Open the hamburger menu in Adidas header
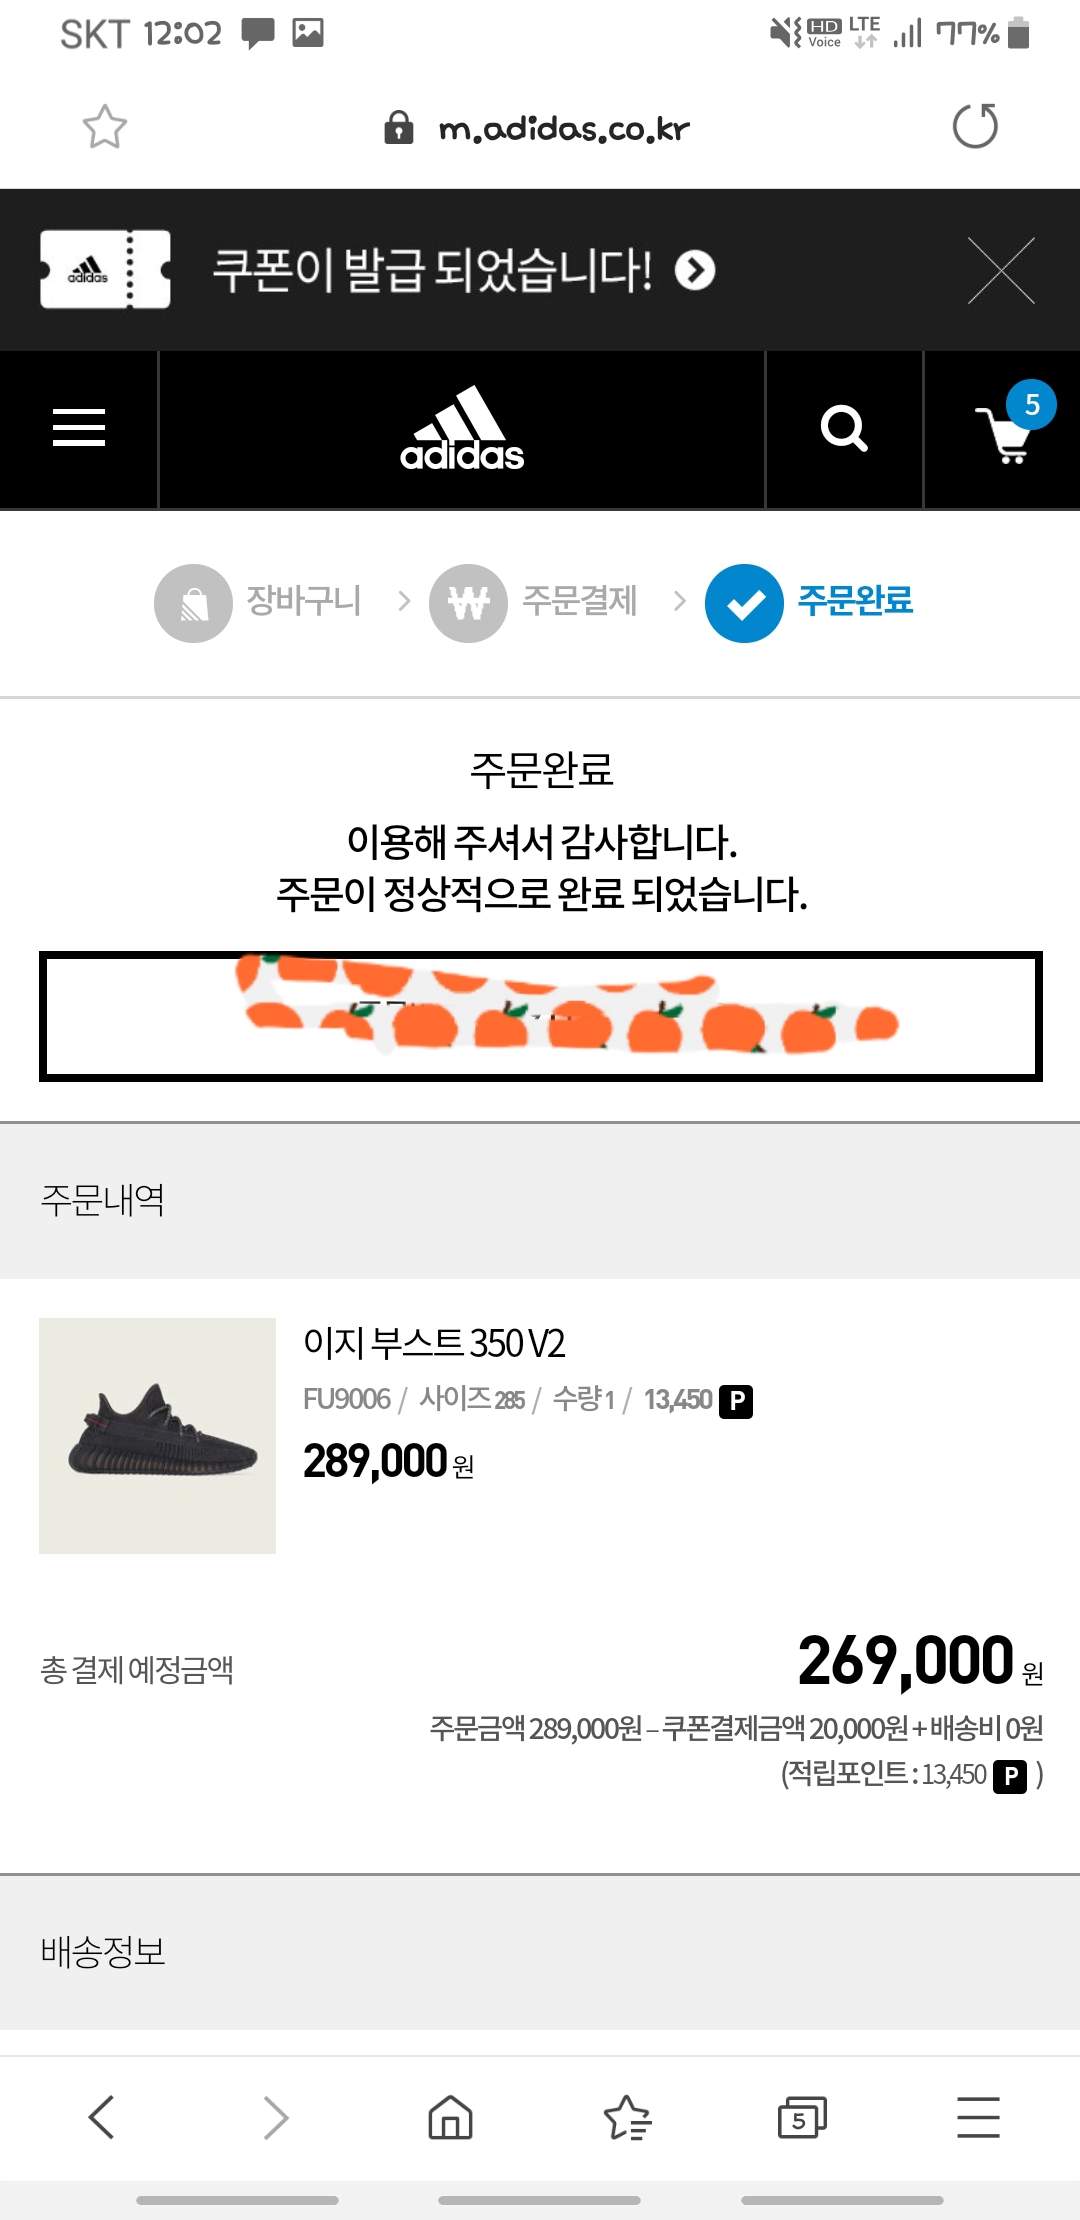This screenshot has height=2220, width=1080. pos(79,428)
